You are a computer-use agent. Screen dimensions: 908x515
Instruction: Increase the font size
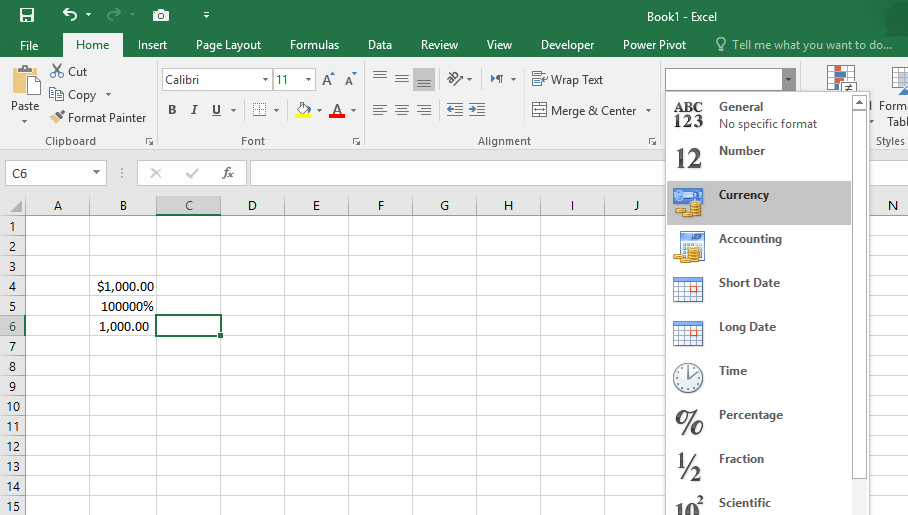coord(328,79)
